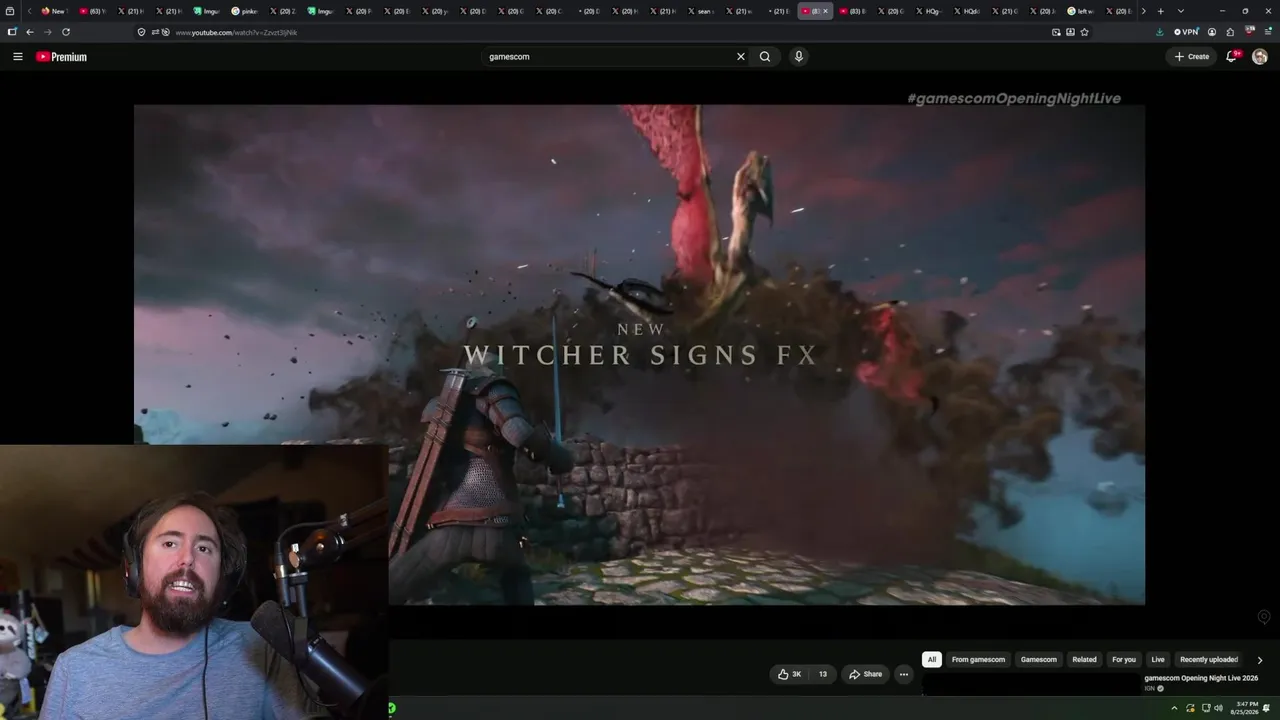Select the 'From gamescom' filter chip
This screenshot has width=1280, height=720.
click(x=978, y=660)
